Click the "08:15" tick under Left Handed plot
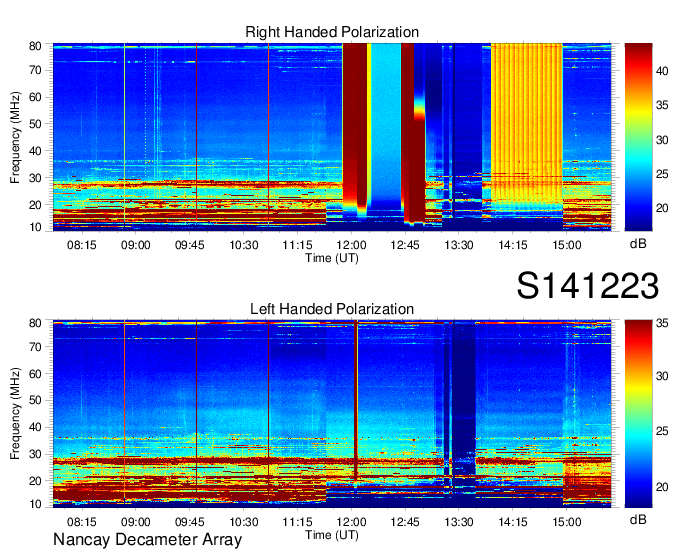The height and width of the screenshot is (552, 680). click(x=82, y=522)
